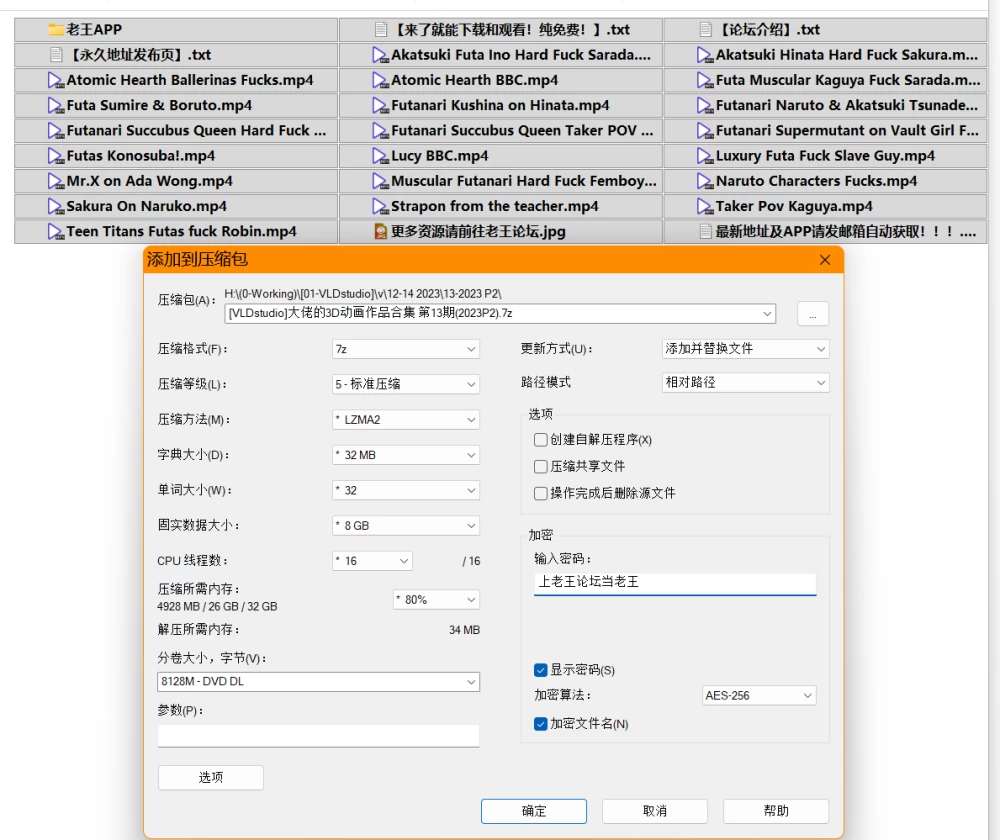Open the 压缩方法 LZMA2 dropdown

tap(406, 420)
